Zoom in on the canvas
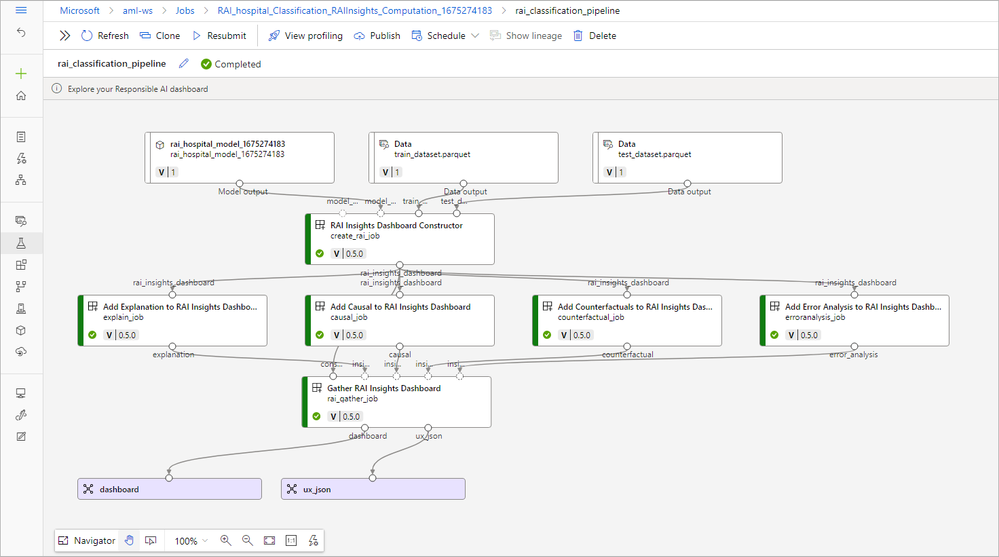The height and width of the screenshot is (557, 999). [226, 540]
